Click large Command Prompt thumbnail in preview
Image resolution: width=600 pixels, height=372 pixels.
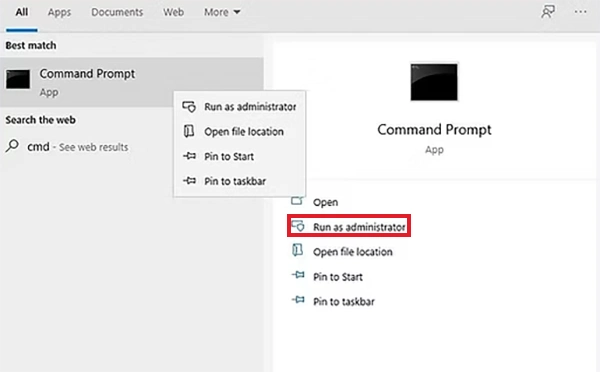click(x=434, y=82)
